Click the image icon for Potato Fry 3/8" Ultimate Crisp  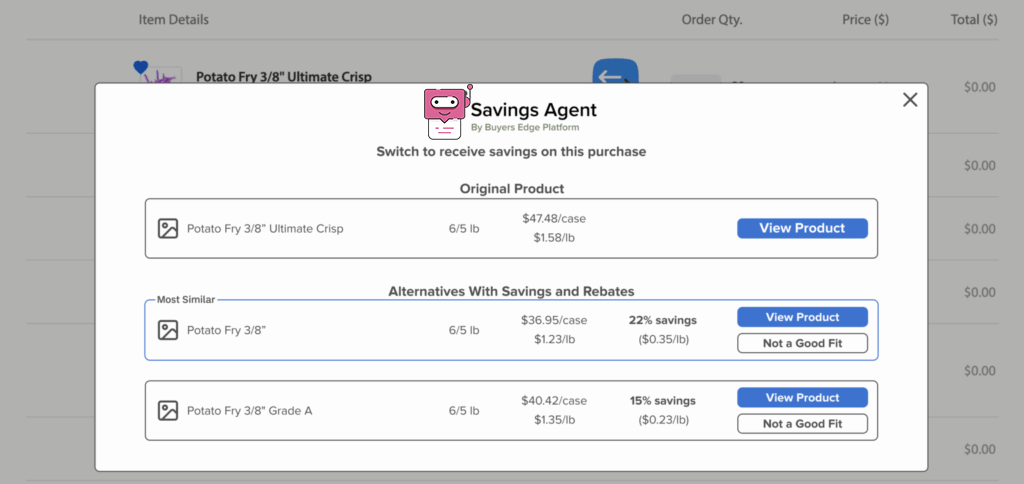click(168, 229)
